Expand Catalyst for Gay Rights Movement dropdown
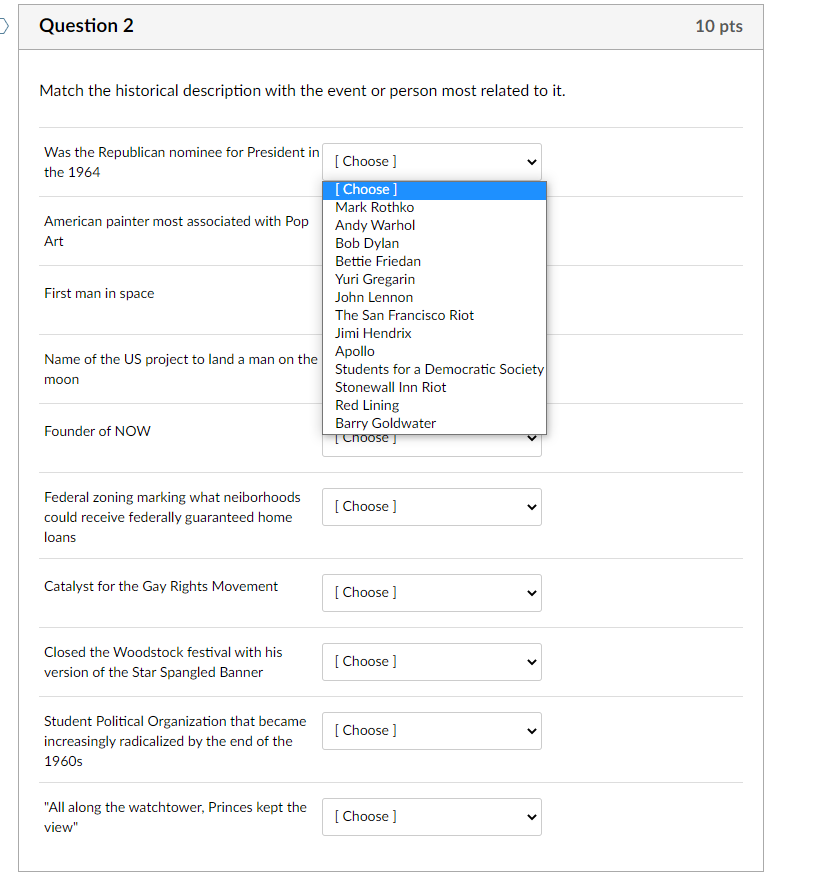This screenshot has width=828, height=887. click(432, 593)
